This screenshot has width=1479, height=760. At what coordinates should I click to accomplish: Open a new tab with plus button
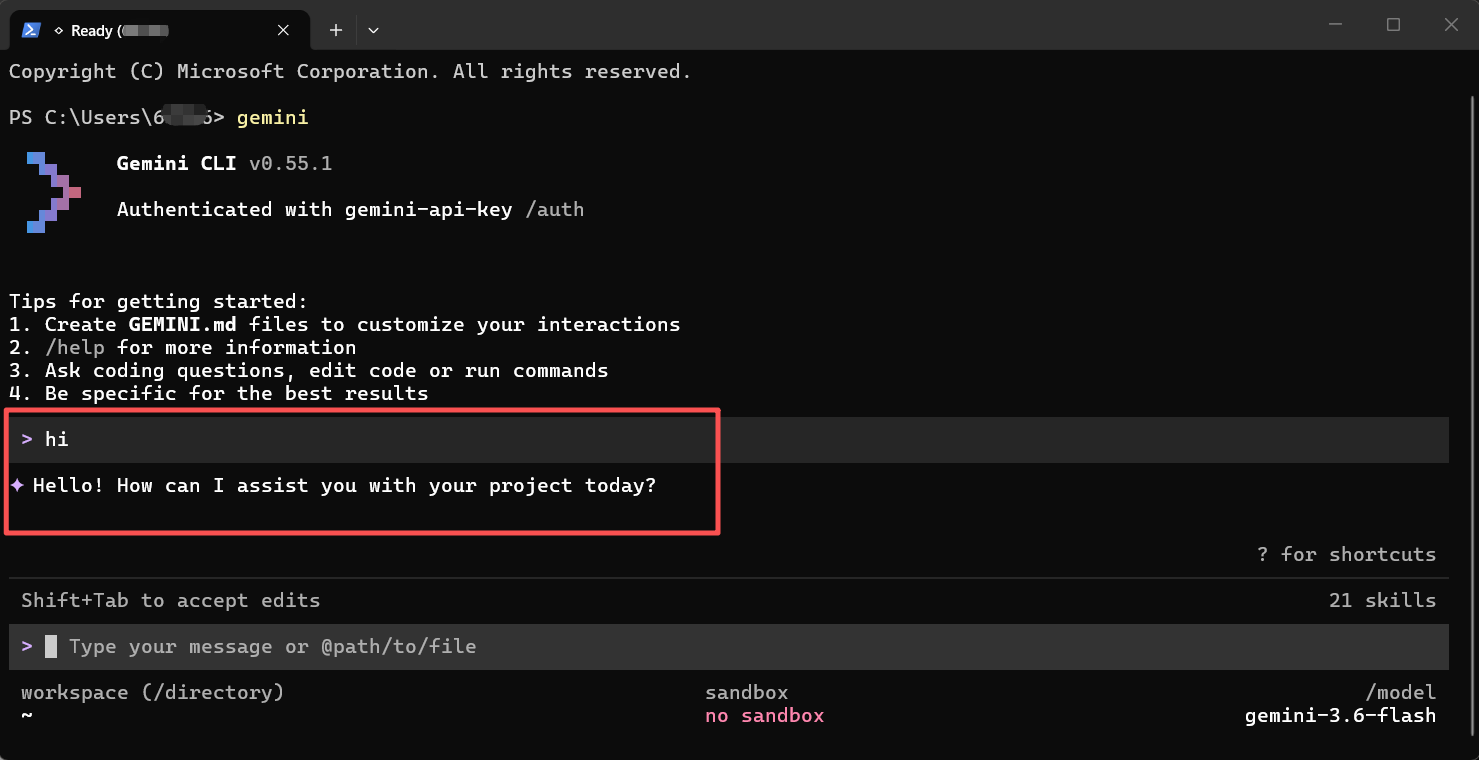[x=336, y=30]
